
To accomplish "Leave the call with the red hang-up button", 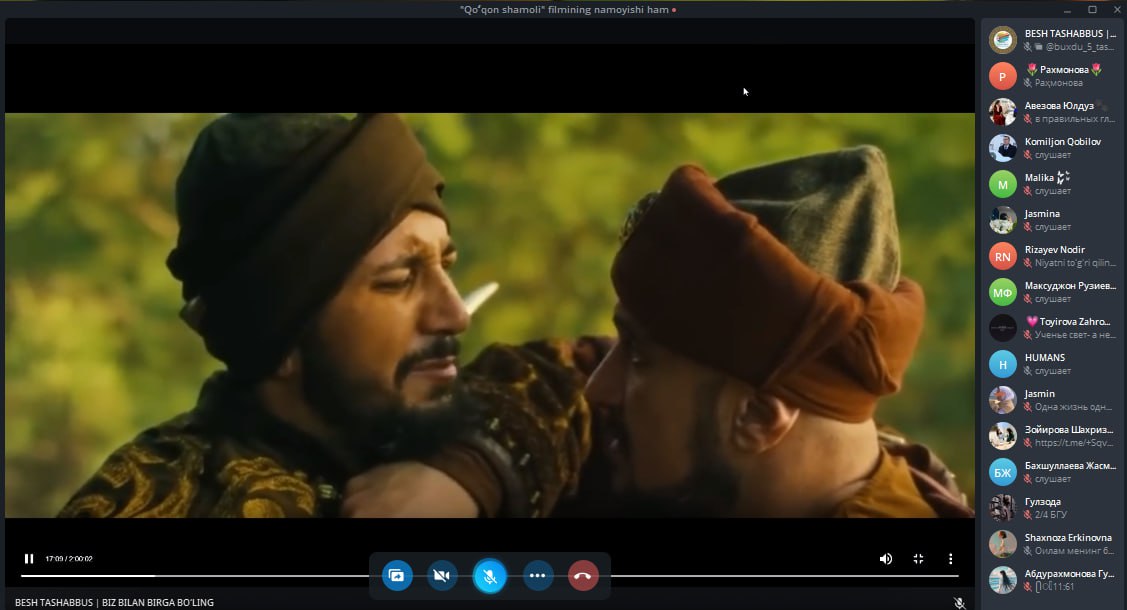I will tap(583, 576).
